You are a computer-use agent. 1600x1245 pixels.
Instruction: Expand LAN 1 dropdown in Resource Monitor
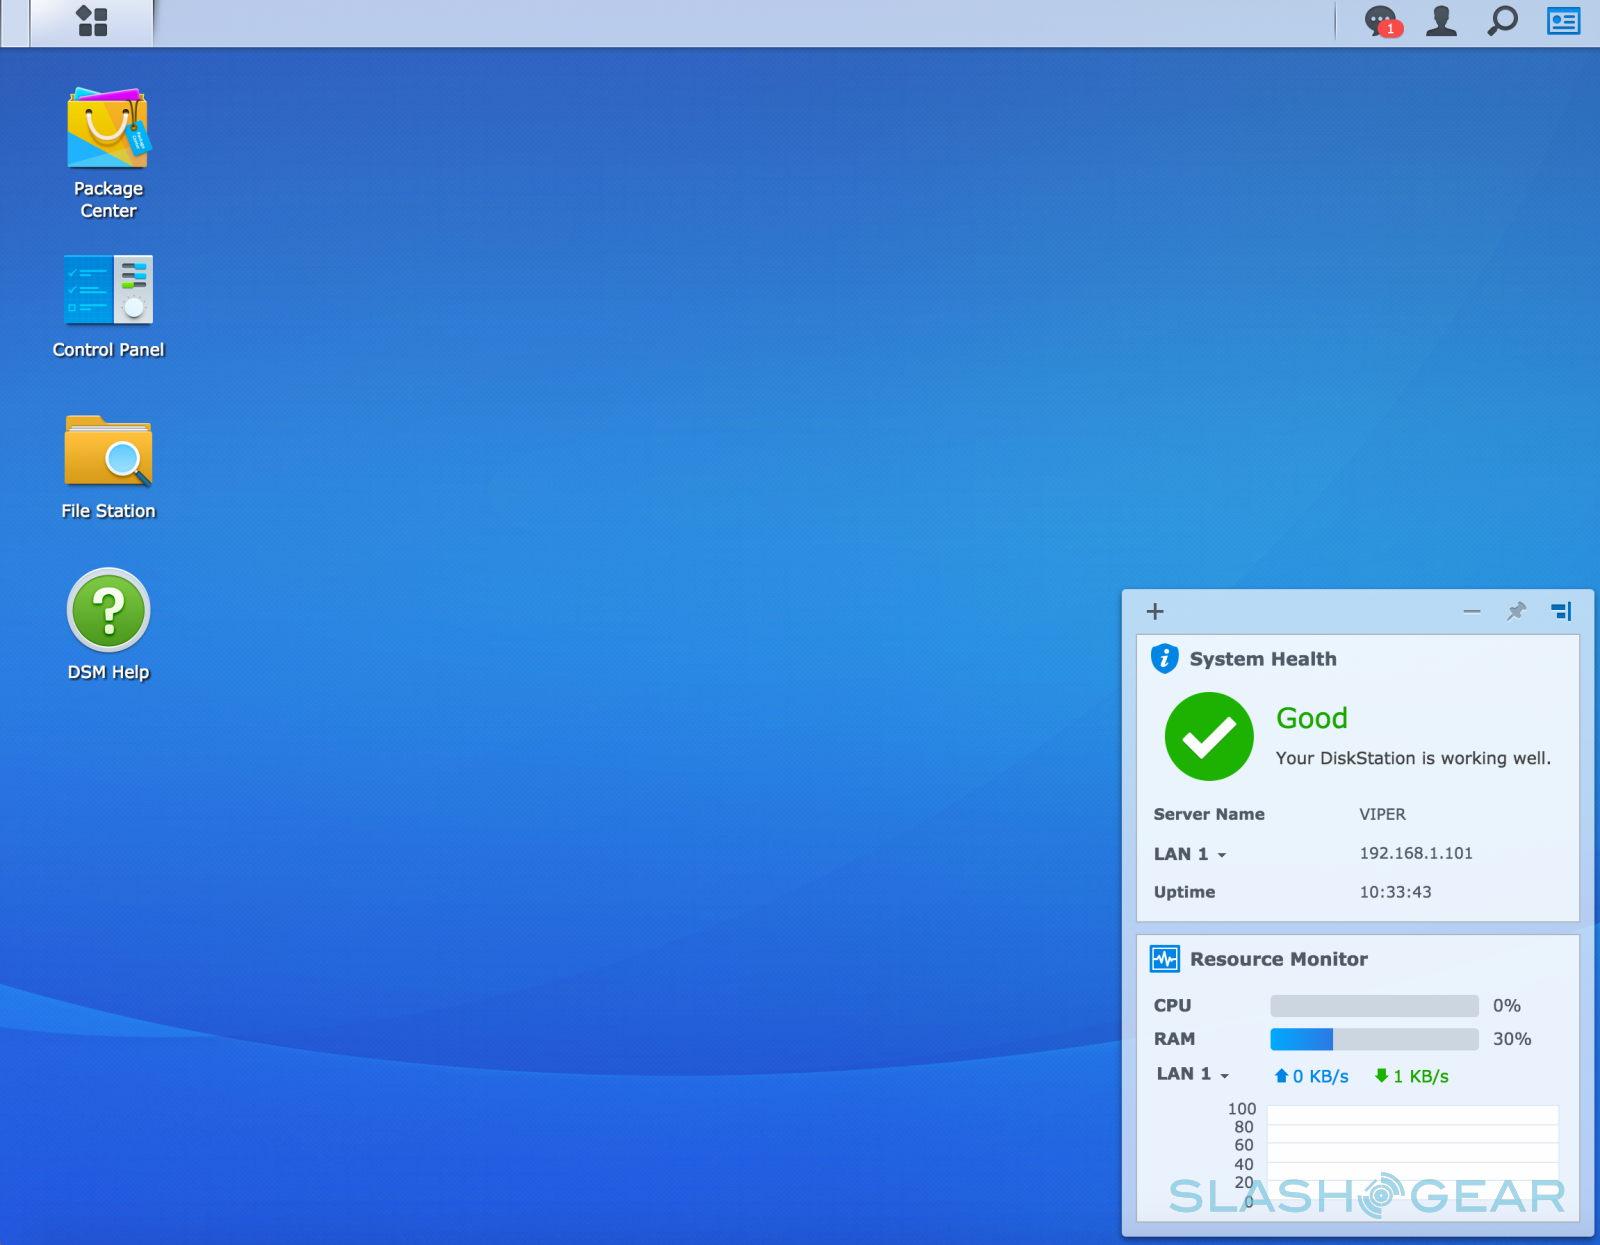coord(1192,1074)
